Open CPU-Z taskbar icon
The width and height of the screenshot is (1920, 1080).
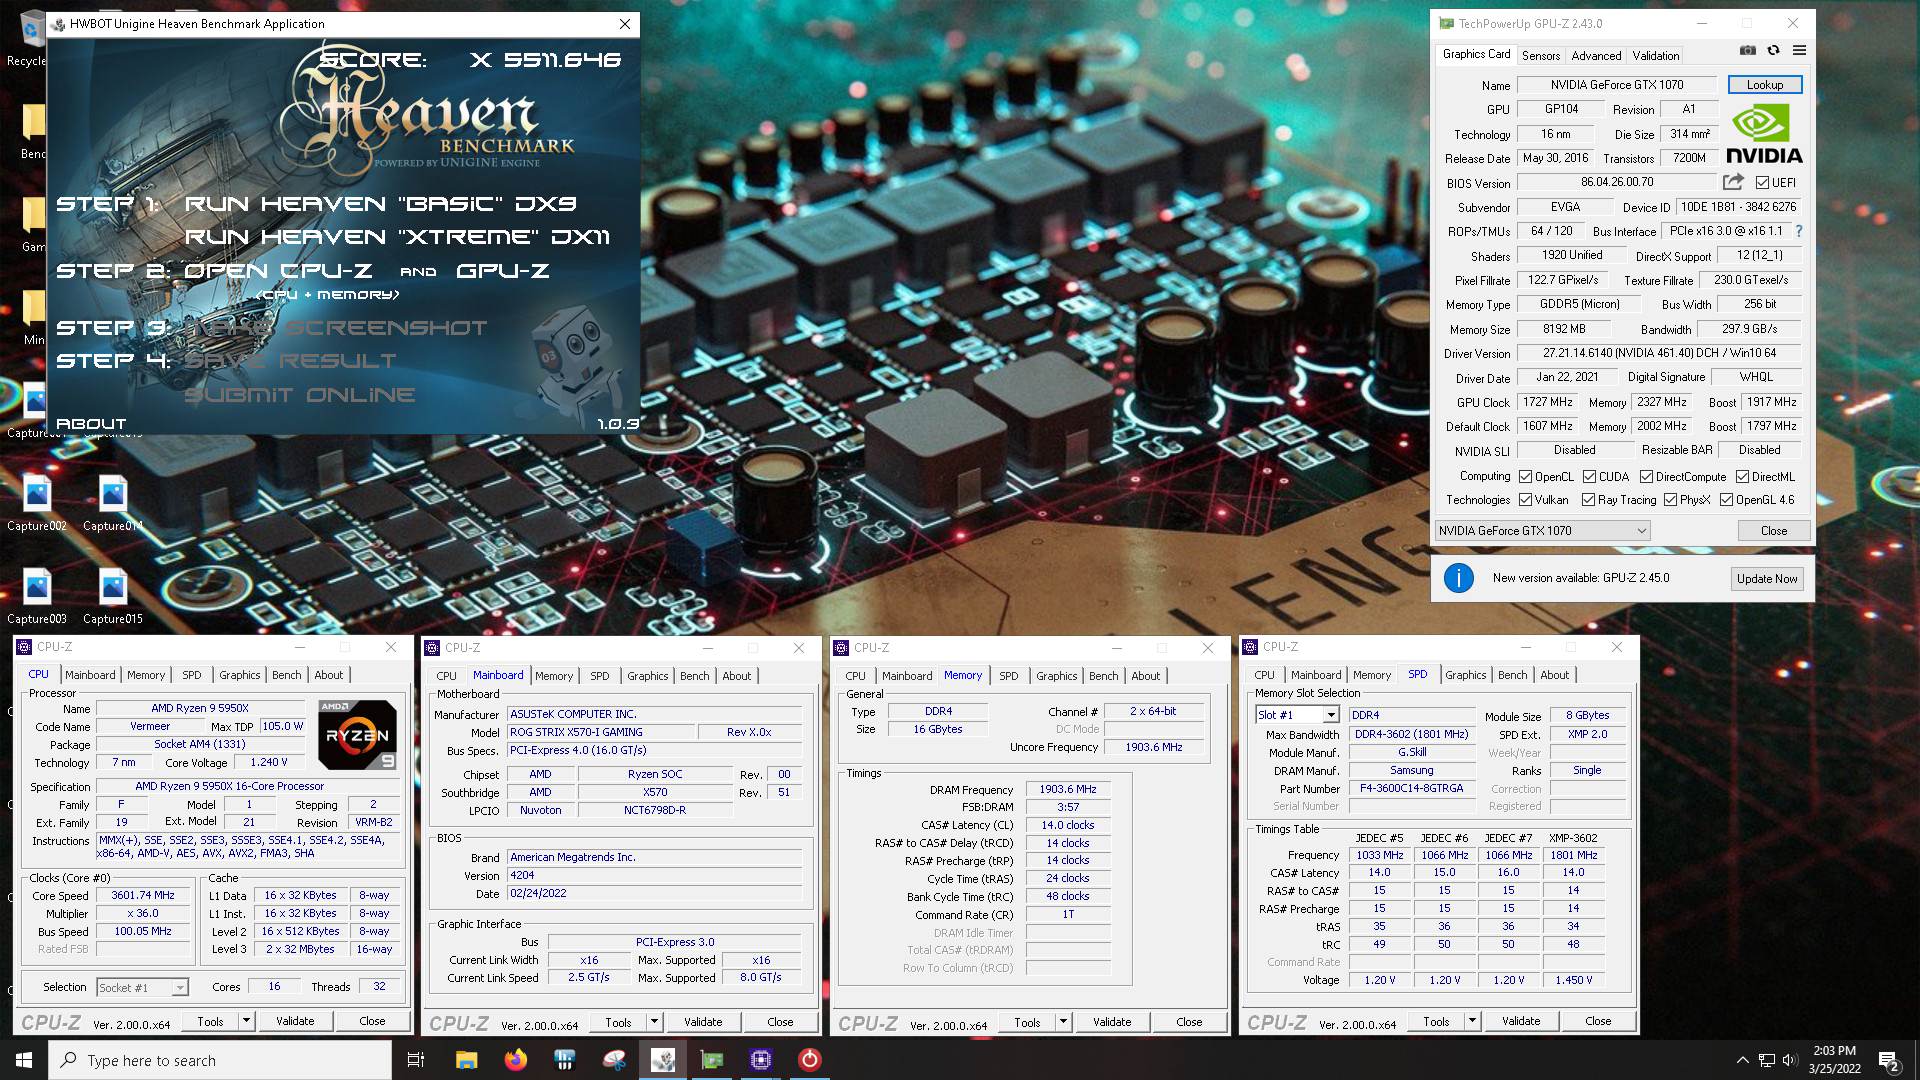(x=760, y=1060)
